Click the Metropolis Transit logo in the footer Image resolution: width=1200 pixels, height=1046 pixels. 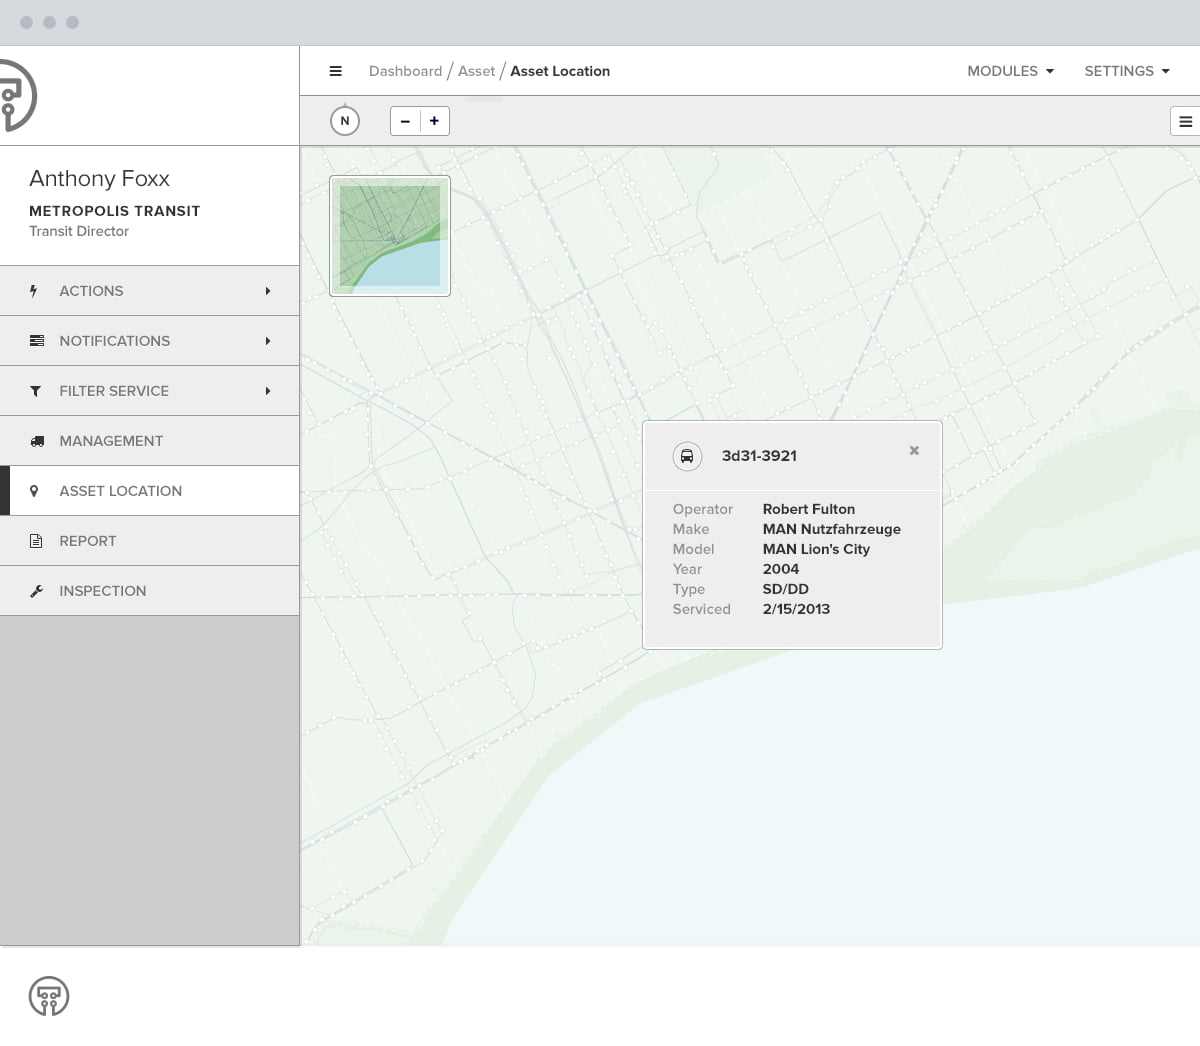(49, 996)
